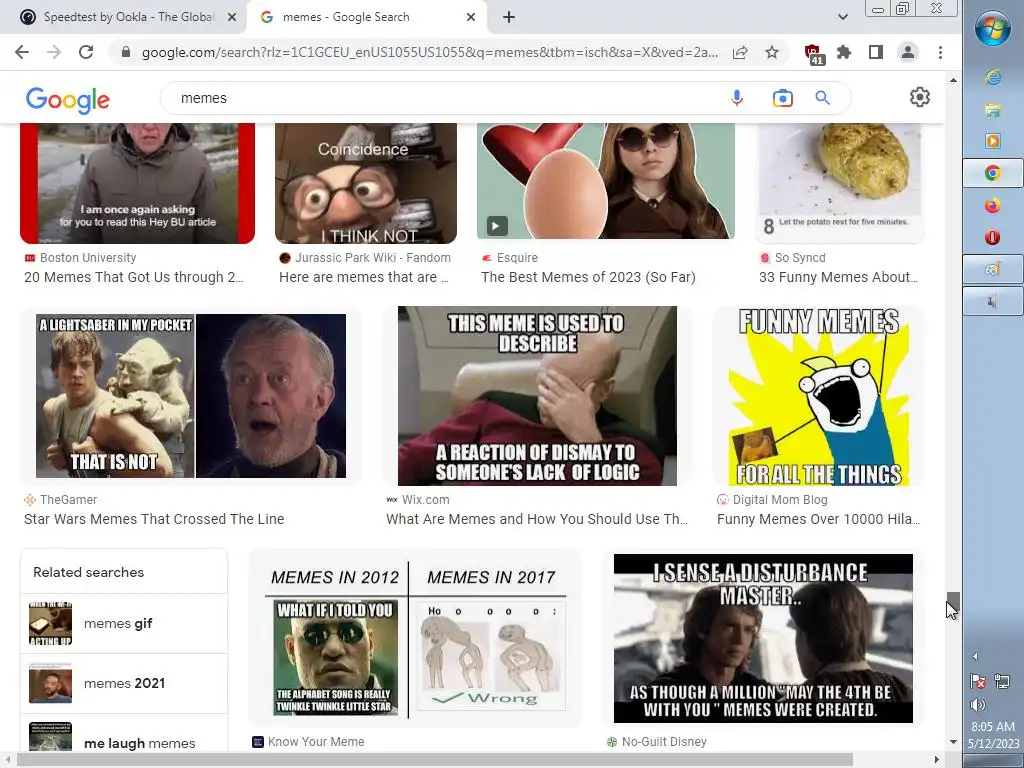Click the vertical scrollbar up arrow

pos(953,80)
